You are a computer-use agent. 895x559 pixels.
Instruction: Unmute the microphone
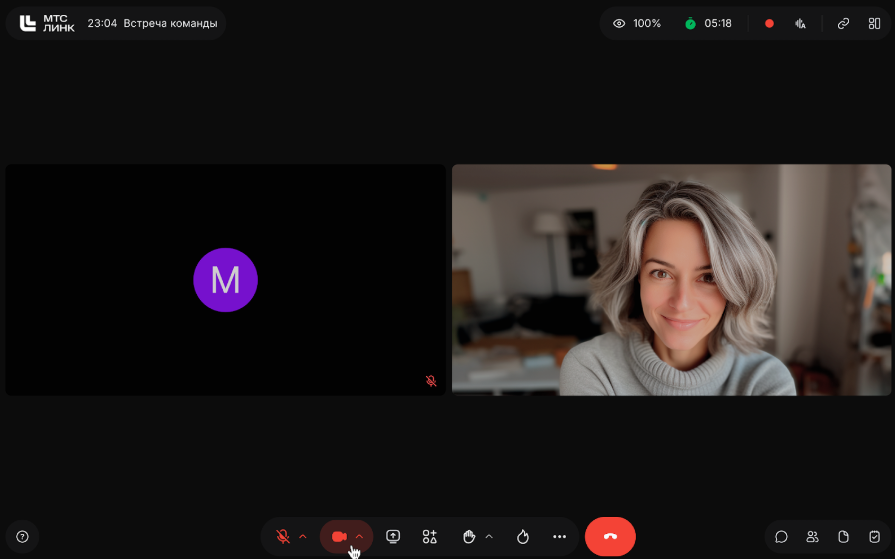(x=283, y=537)
